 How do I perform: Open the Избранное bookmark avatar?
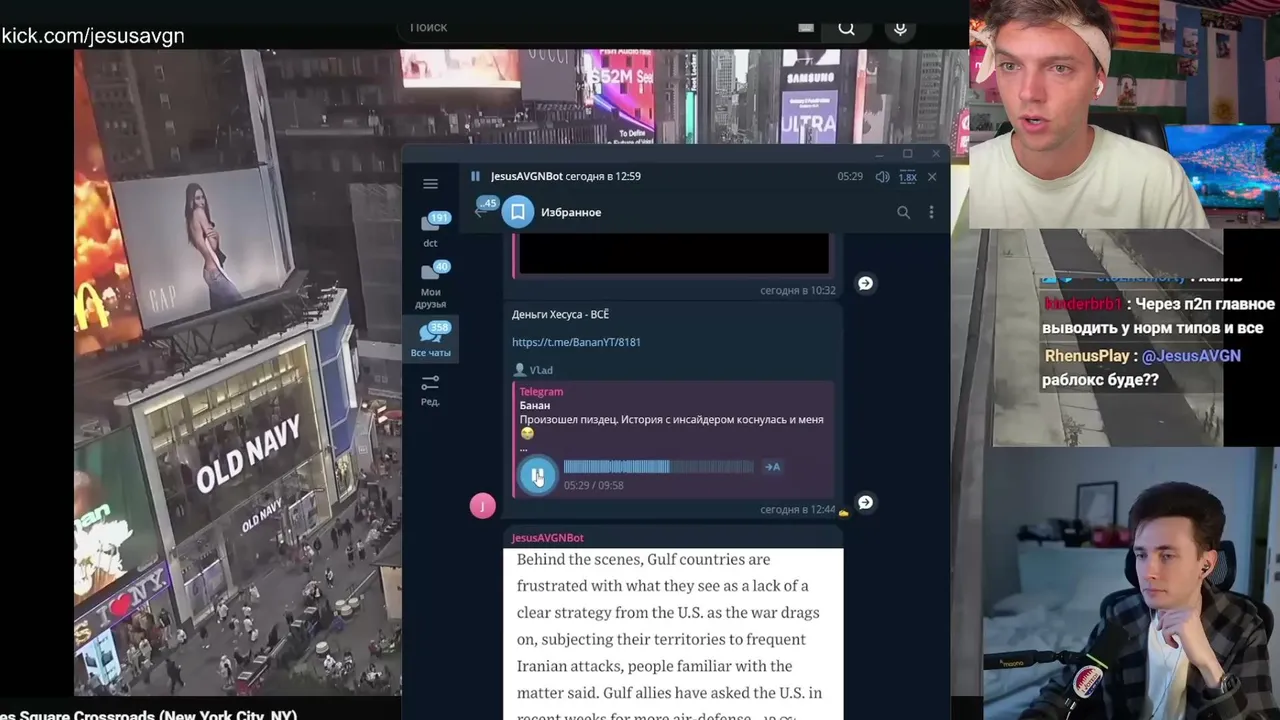point(517,212)
